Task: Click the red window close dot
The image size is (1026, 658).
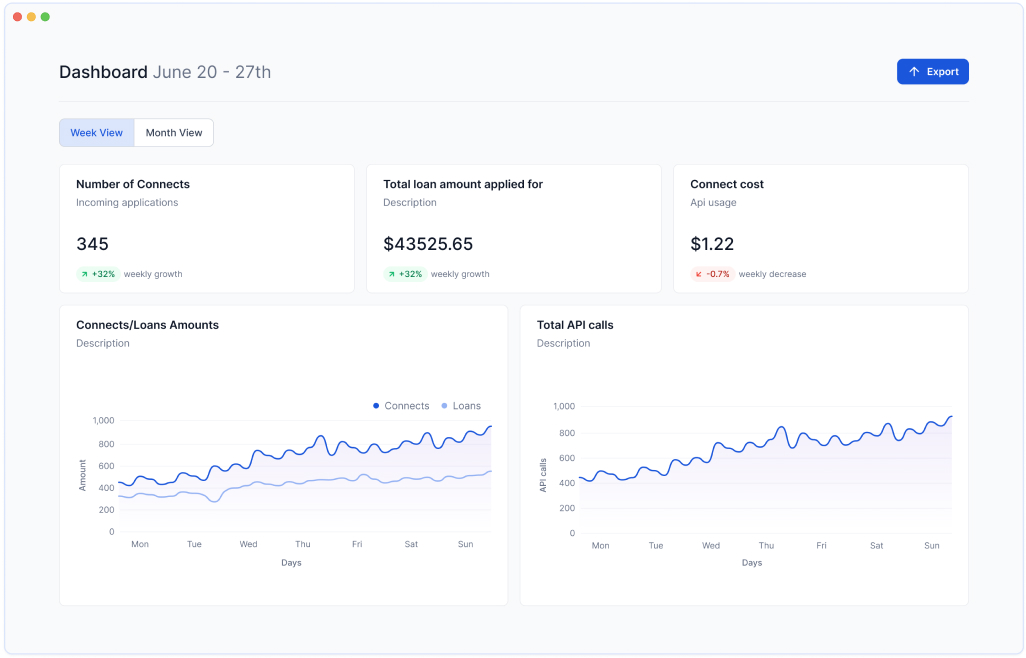Action: pyautogui.click(x=17, y=17)
